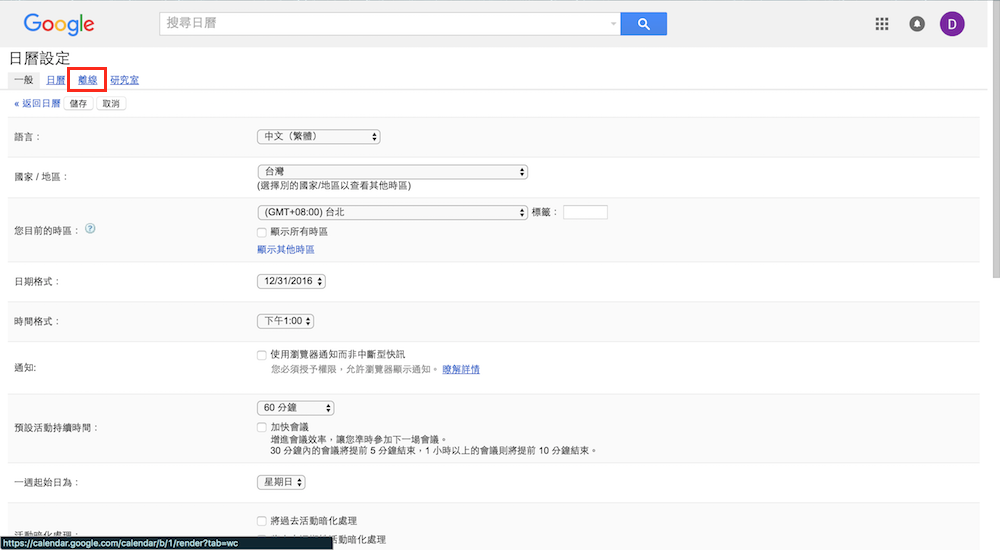Expand the search box options arrow

tap(613, 24)
